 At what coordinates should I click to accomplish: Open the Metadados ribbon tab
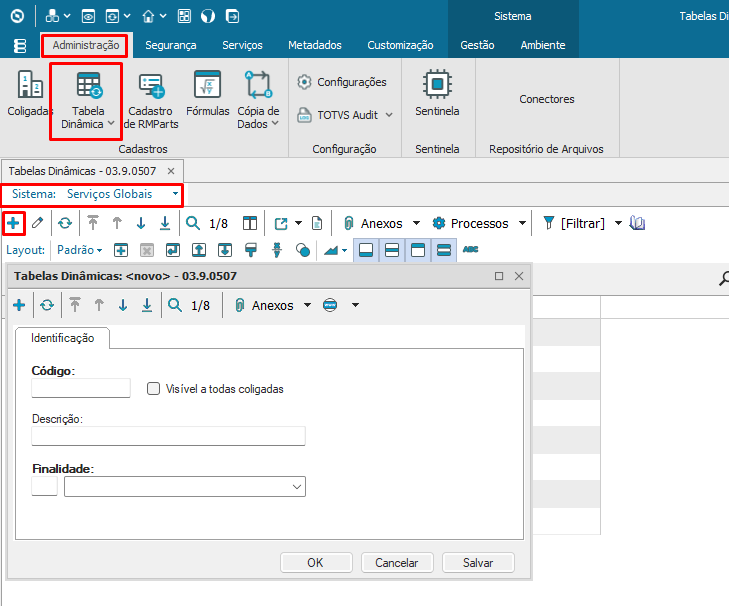point(314,45)
